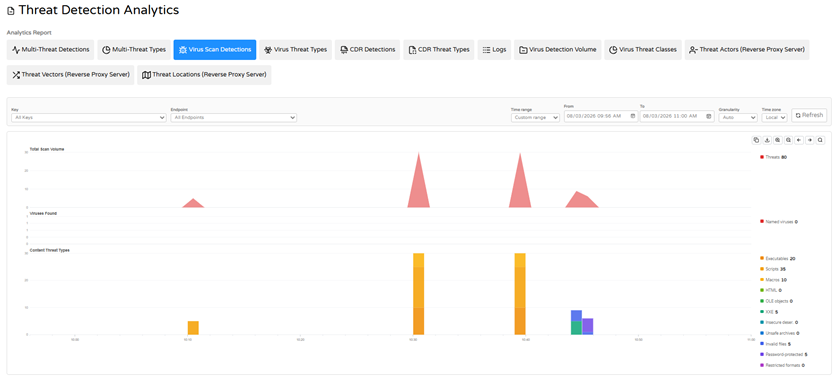836x380 pixels.
Task: Open the Time zone Local dropdown
Action: click(774, 117)
